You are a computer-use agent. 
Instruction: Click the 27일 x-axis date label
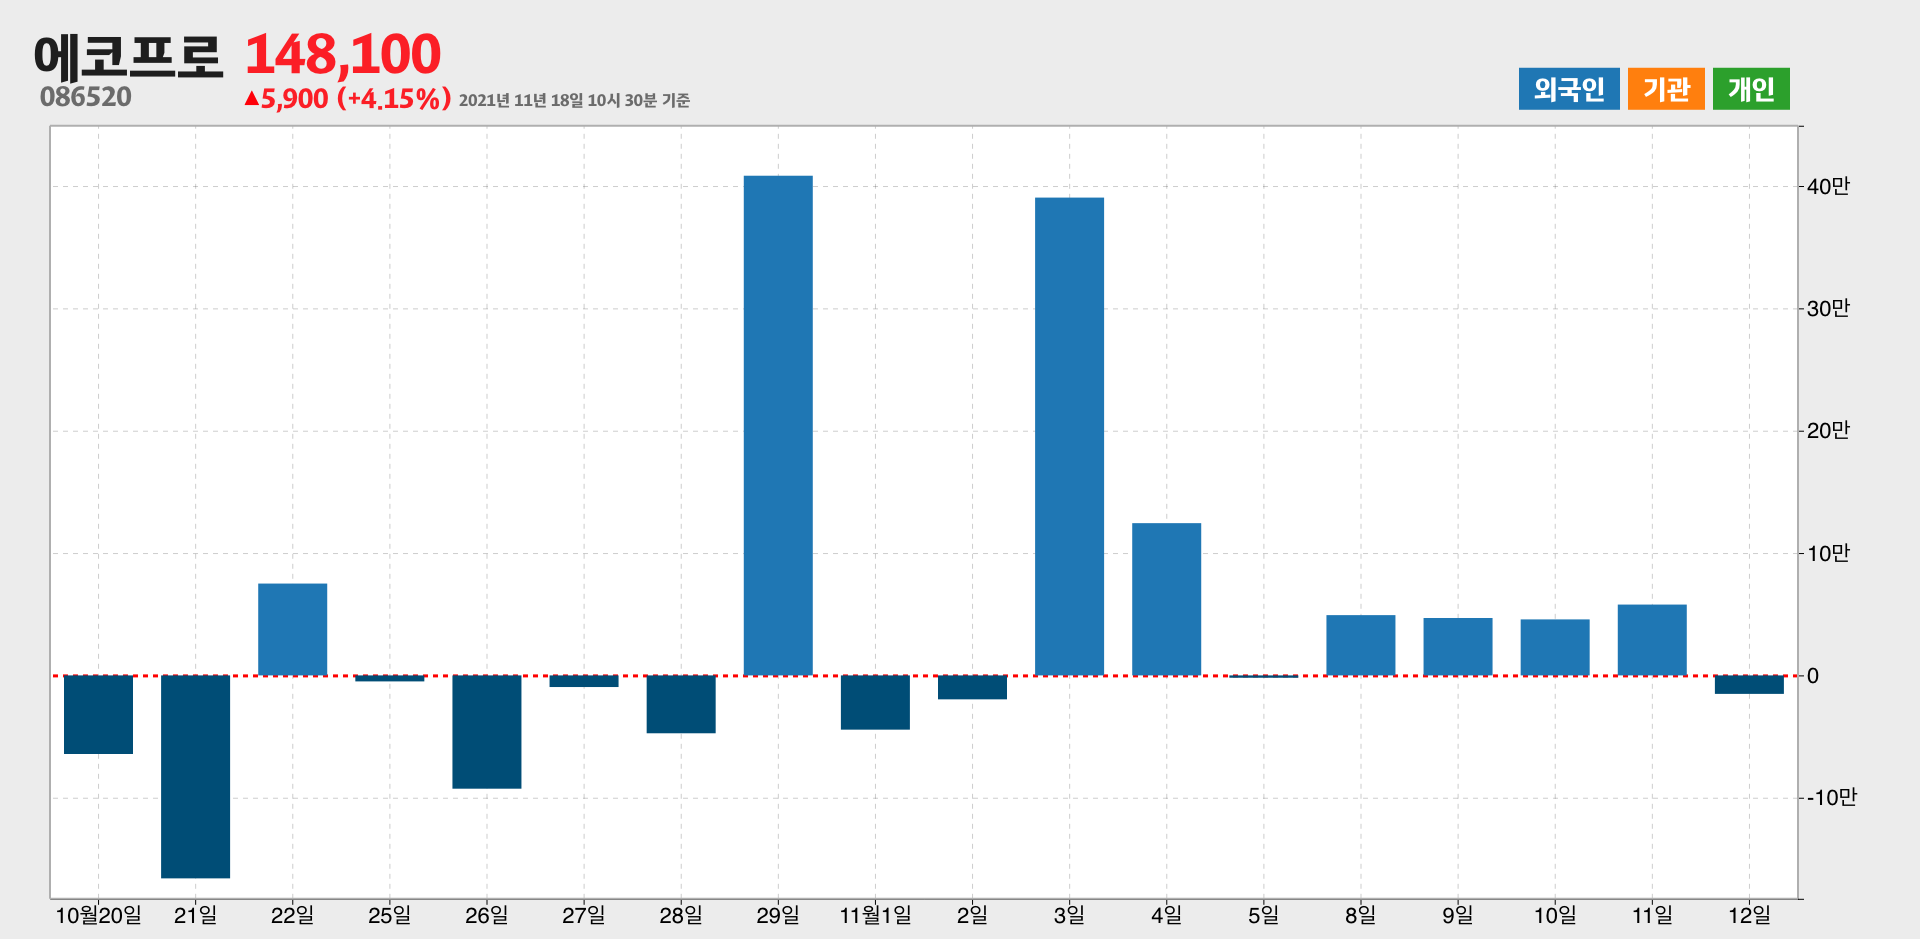point(583,915)
